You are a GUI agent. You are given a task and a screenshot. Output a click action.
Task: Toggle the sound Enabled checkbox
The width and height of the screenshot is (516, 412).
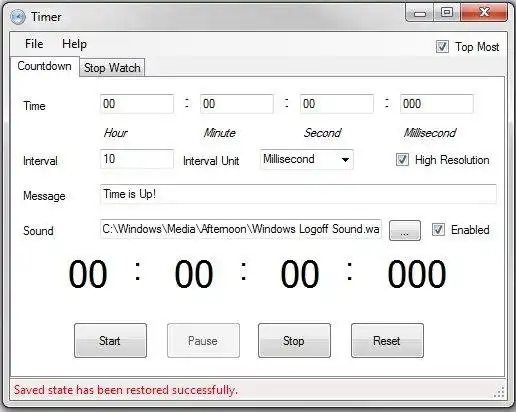438,230
